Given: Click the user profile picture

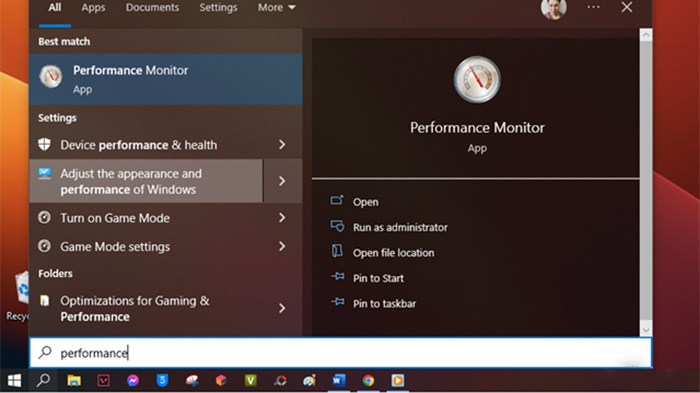Looking at the screenshot, I should (554, 8).
